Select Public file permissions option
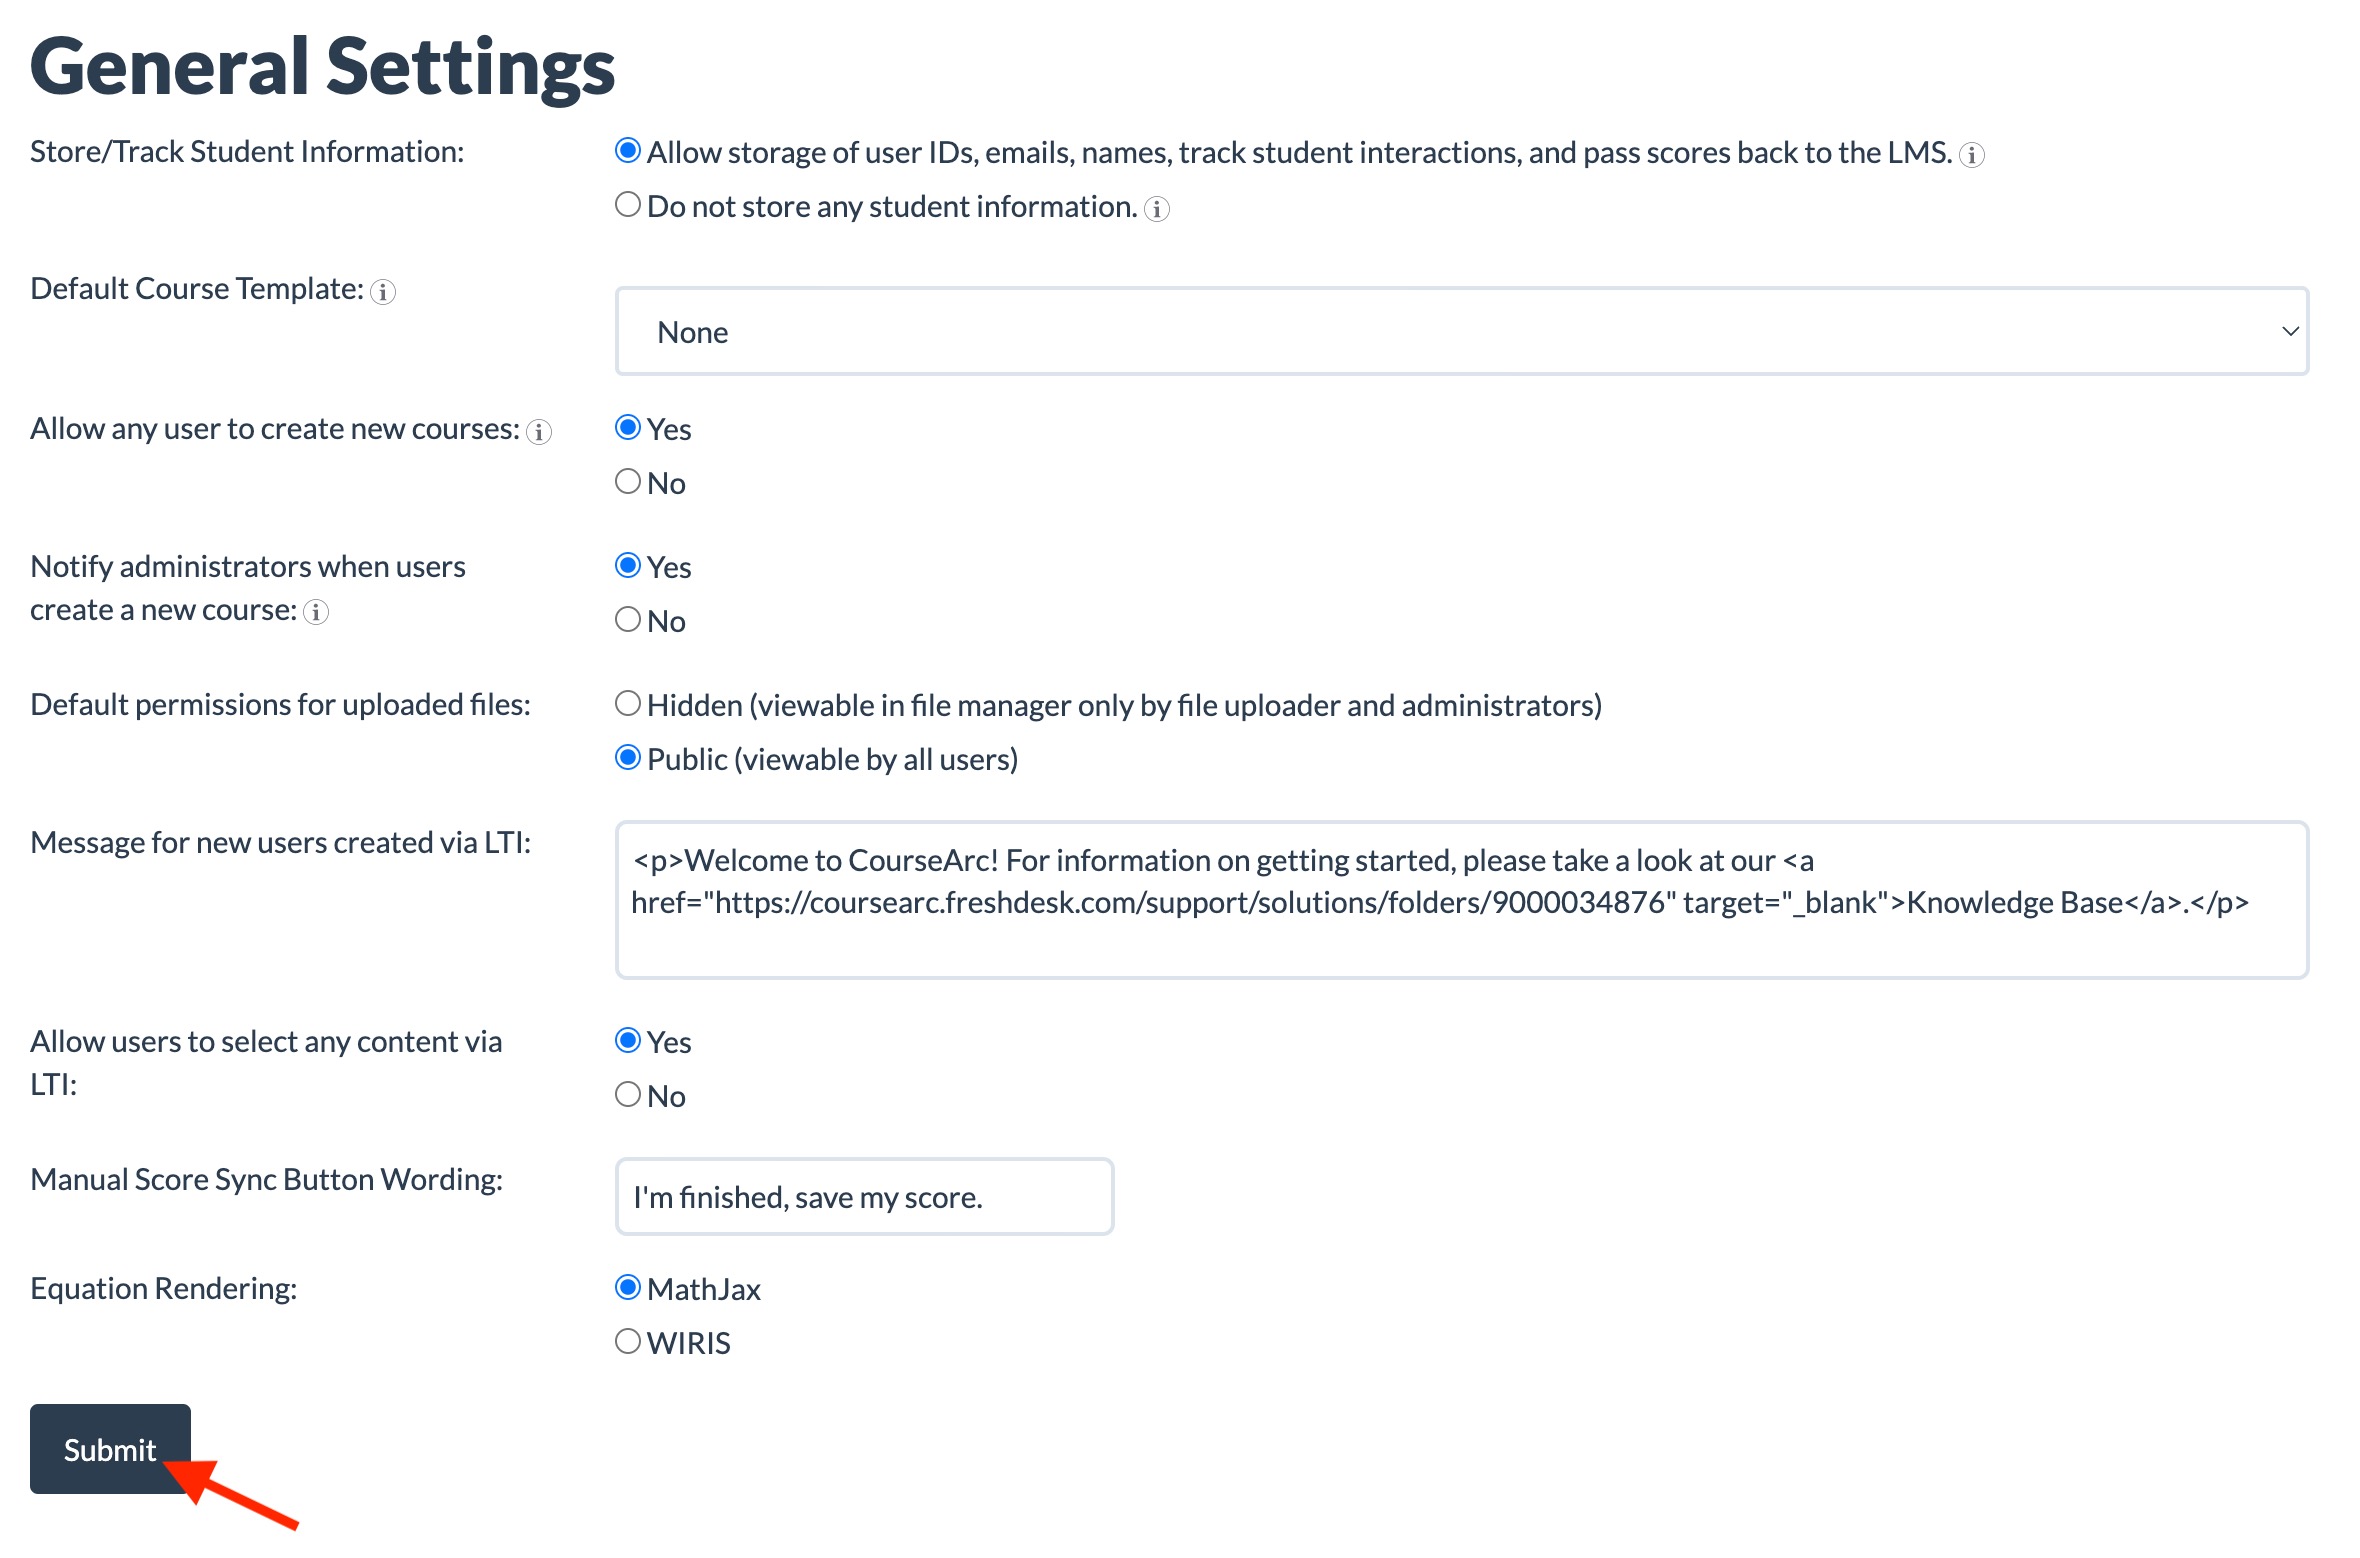 tap(628, 758)
